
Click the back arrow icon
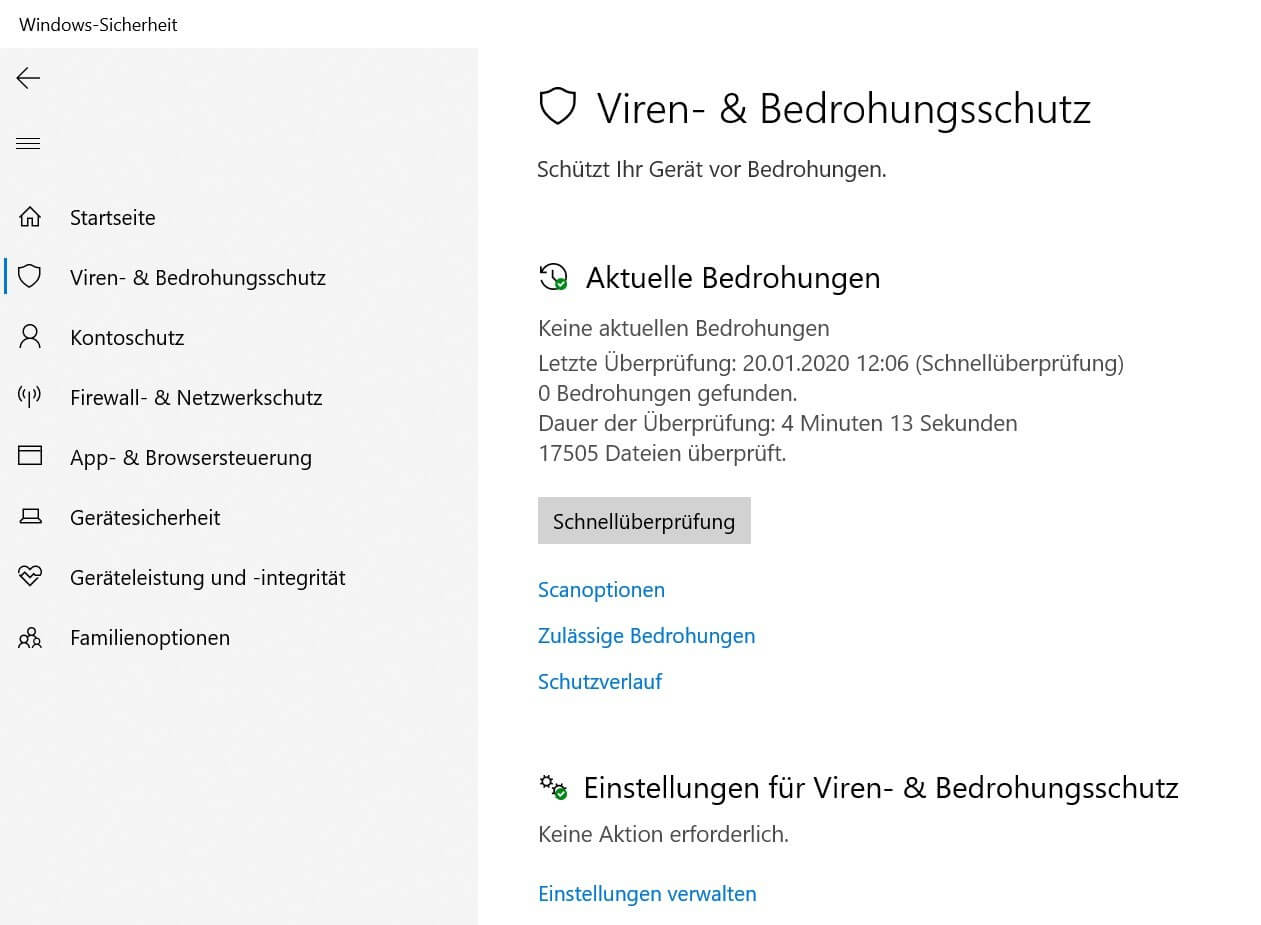pos(28,78)
